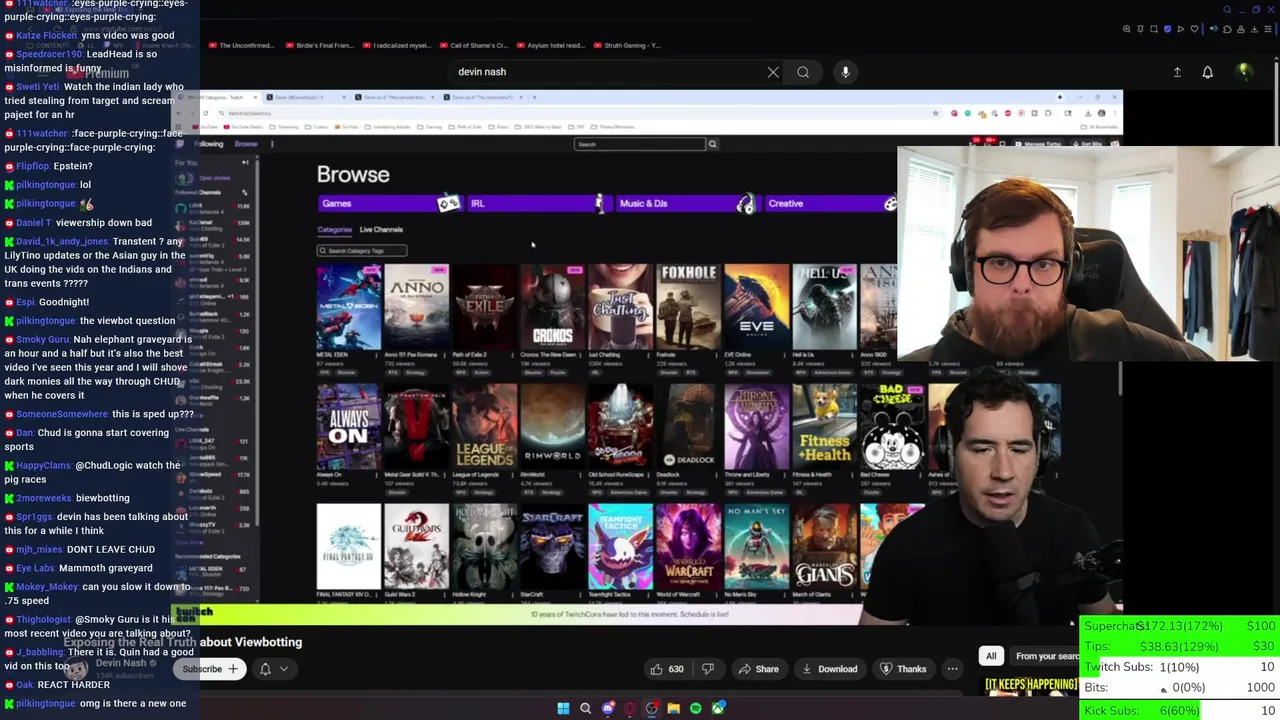The height and width of the screenshot is (720, 1280).
Task: Select the 'All' filter chip
Action: tap(991, 656)
